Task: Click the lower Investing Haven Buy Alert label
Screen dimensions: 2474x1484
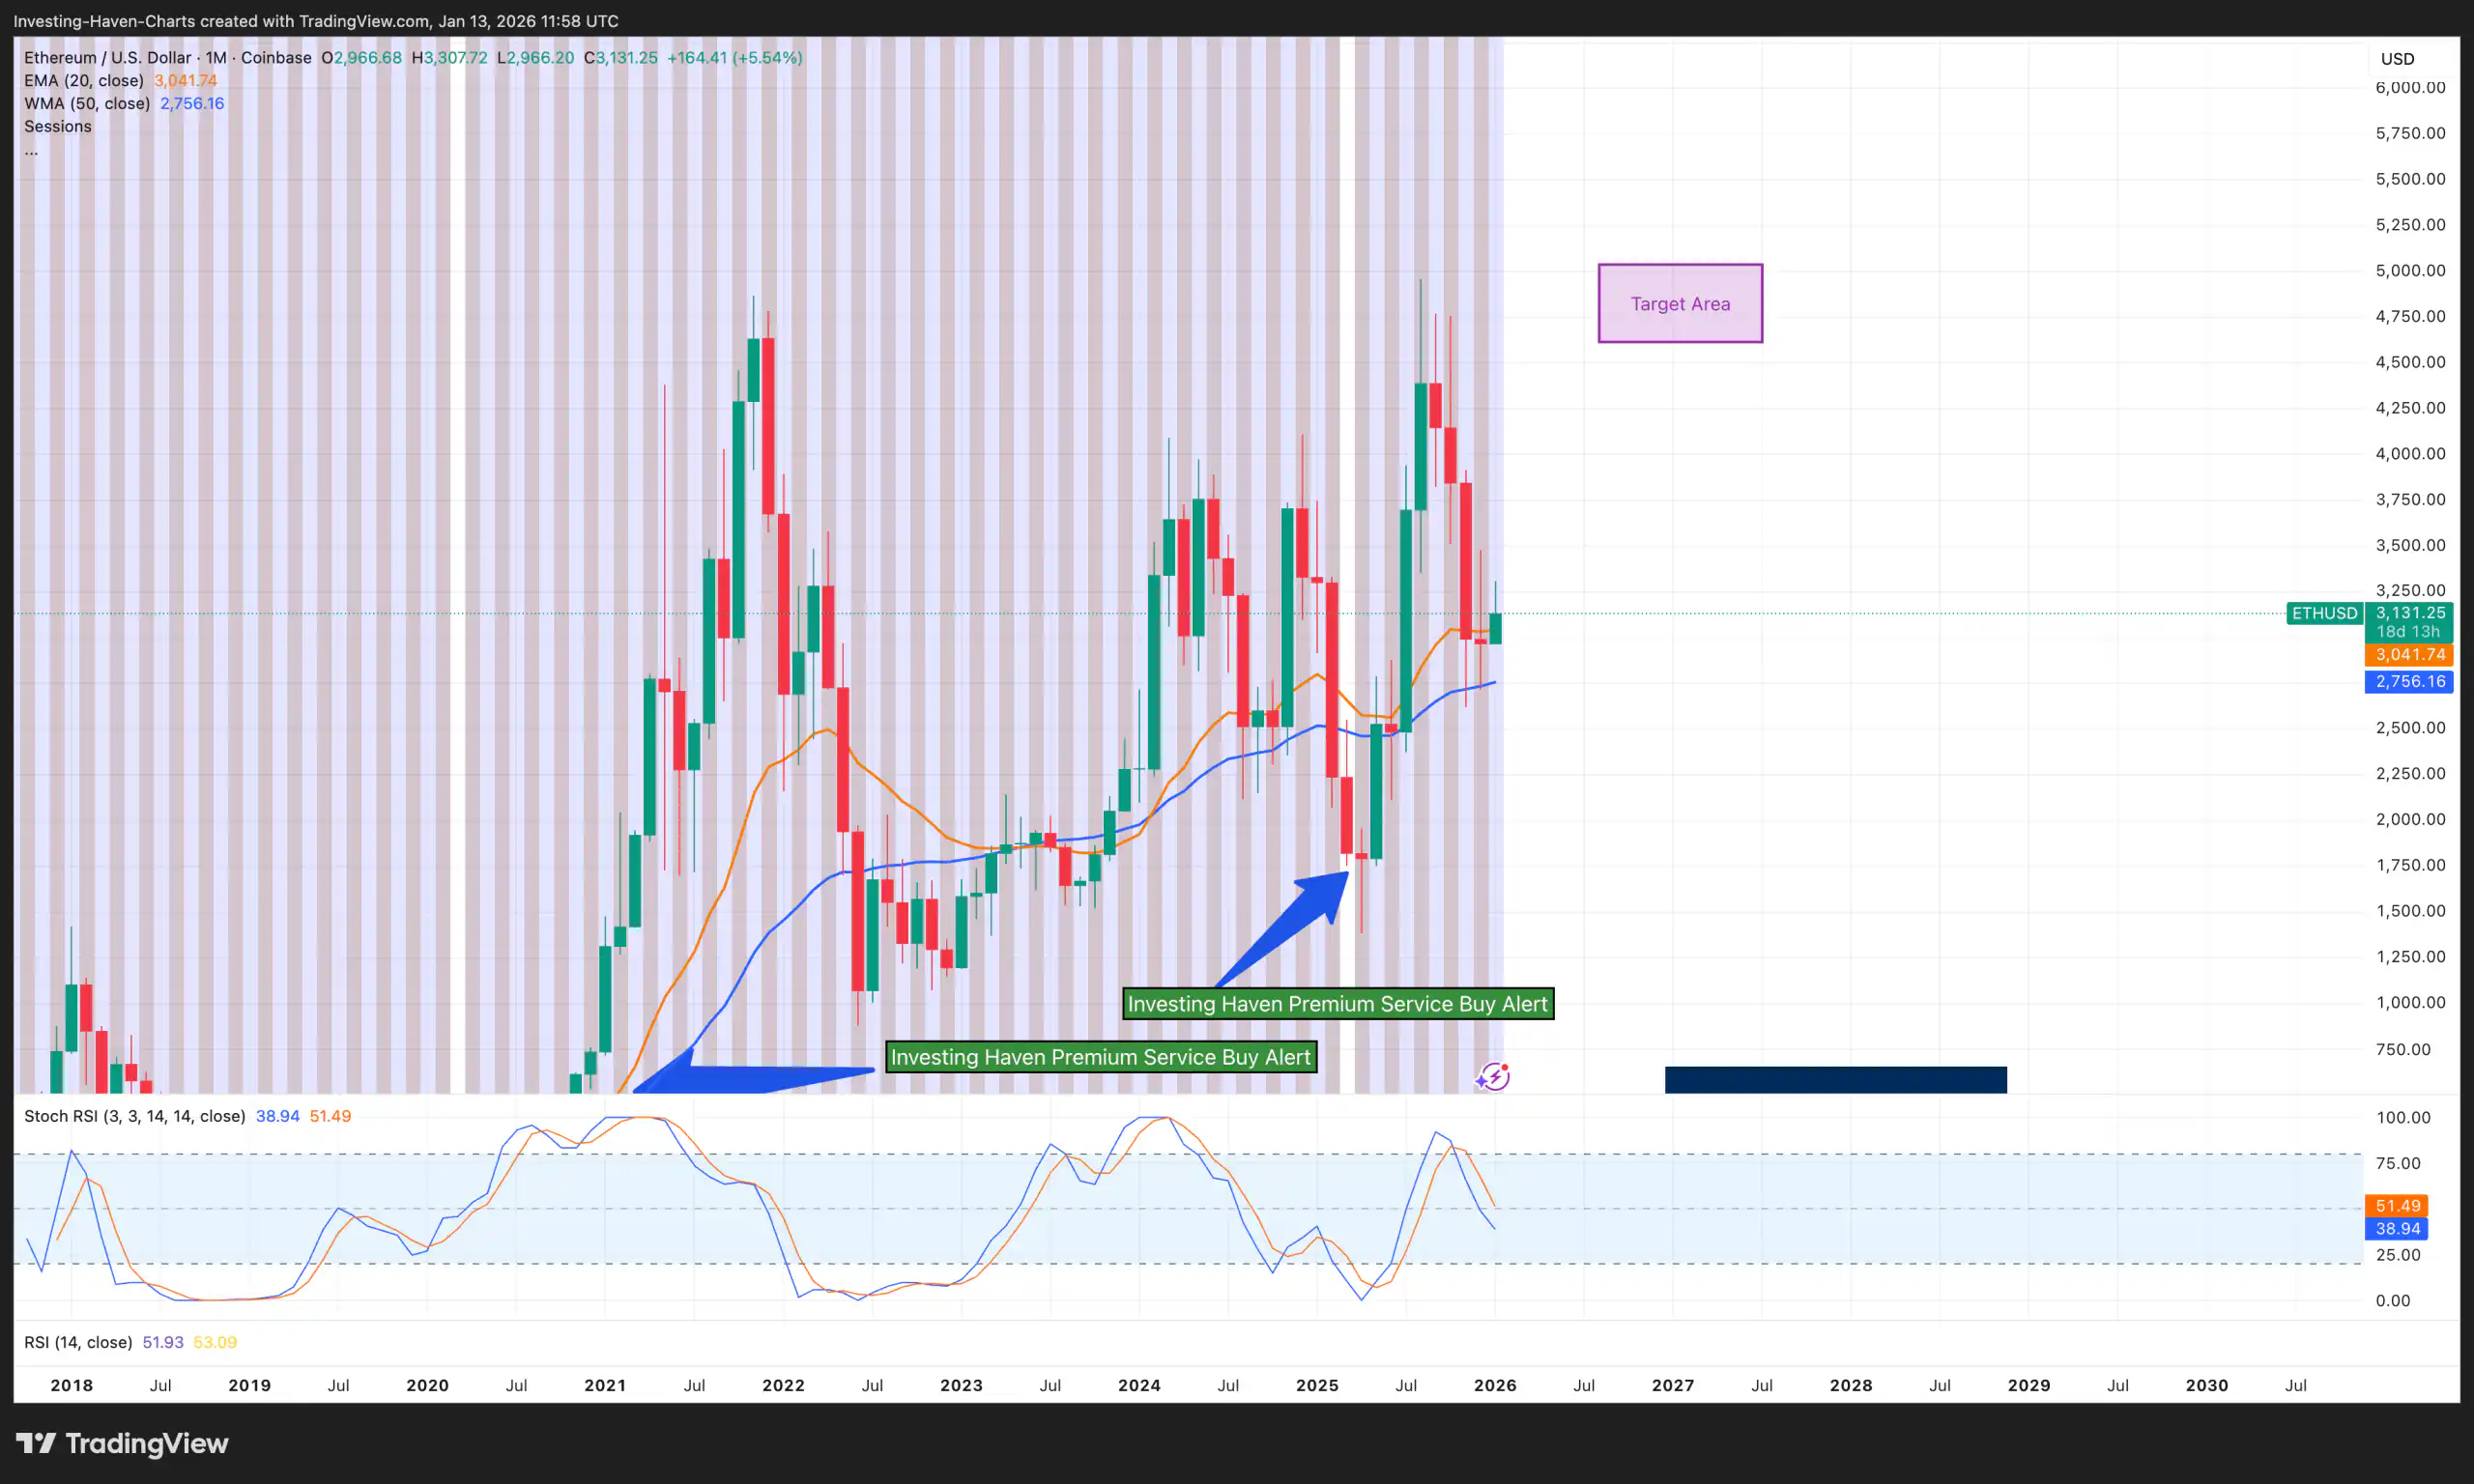Action: [1100, 1057]
